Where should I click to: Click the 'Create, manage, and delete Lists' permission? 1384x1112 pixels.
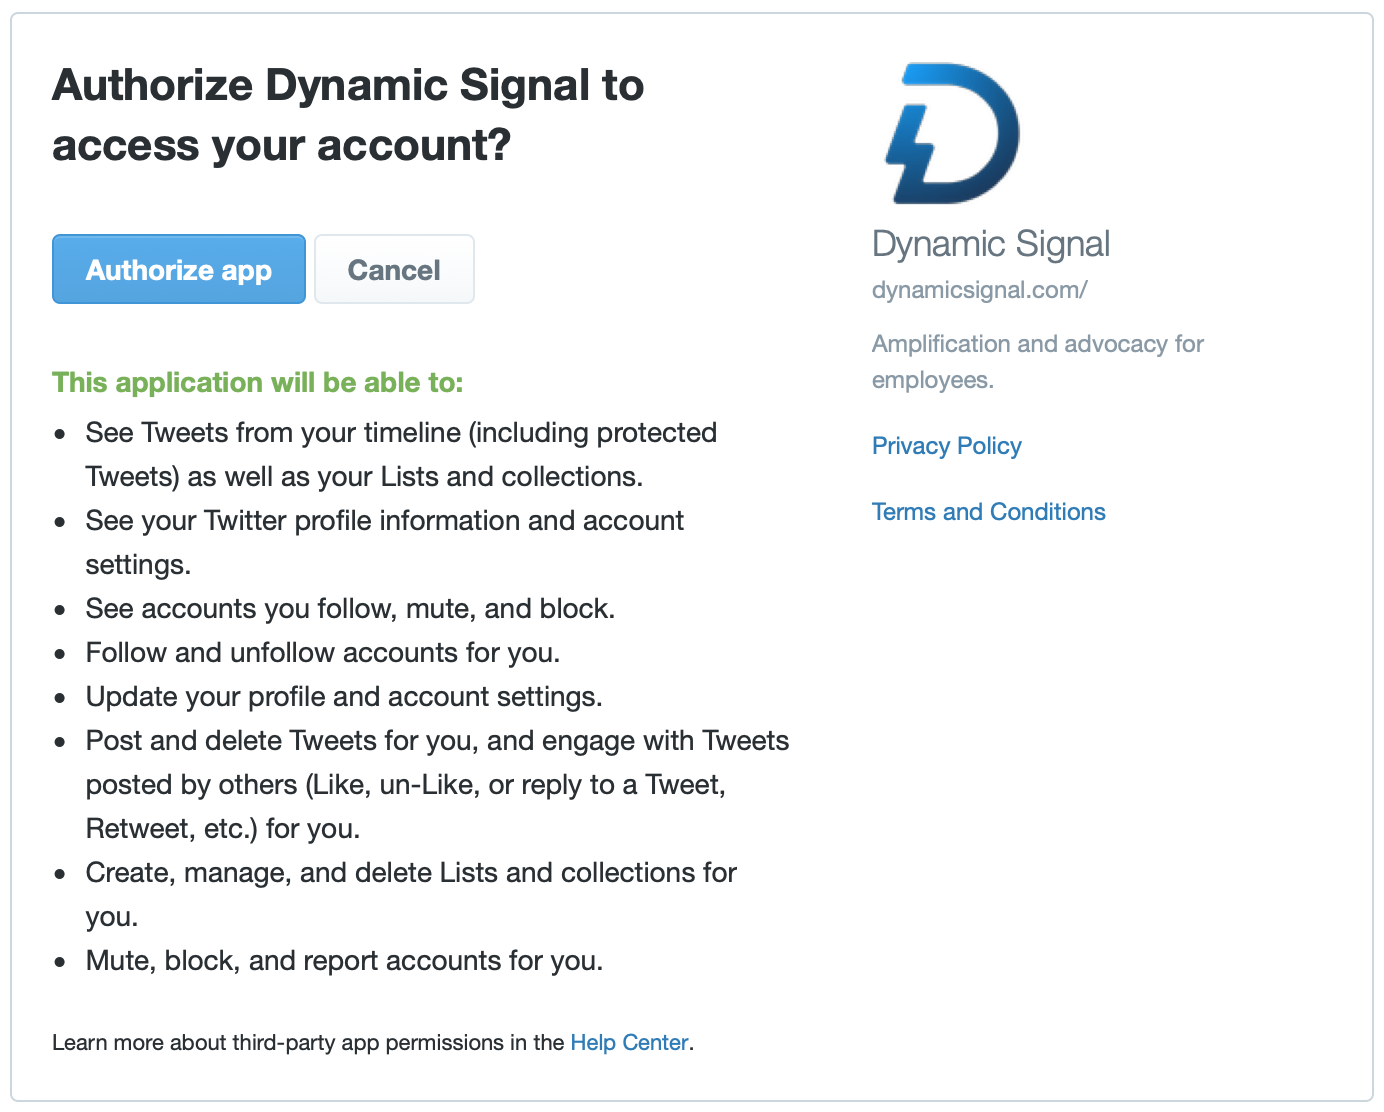411,894
